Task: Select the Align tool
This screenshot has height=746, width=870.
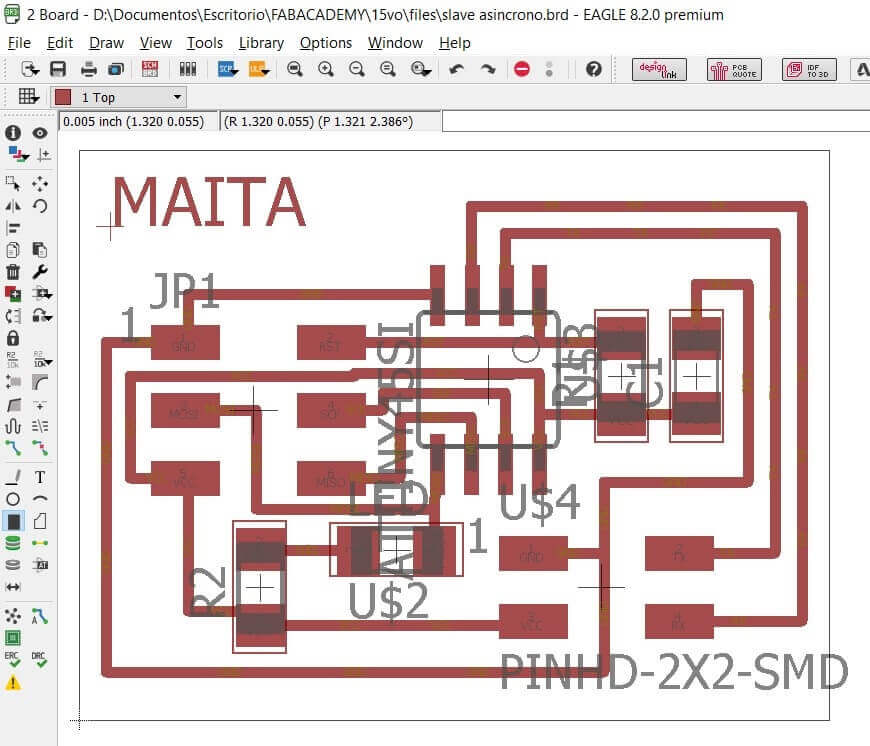Action: point(13,228)
